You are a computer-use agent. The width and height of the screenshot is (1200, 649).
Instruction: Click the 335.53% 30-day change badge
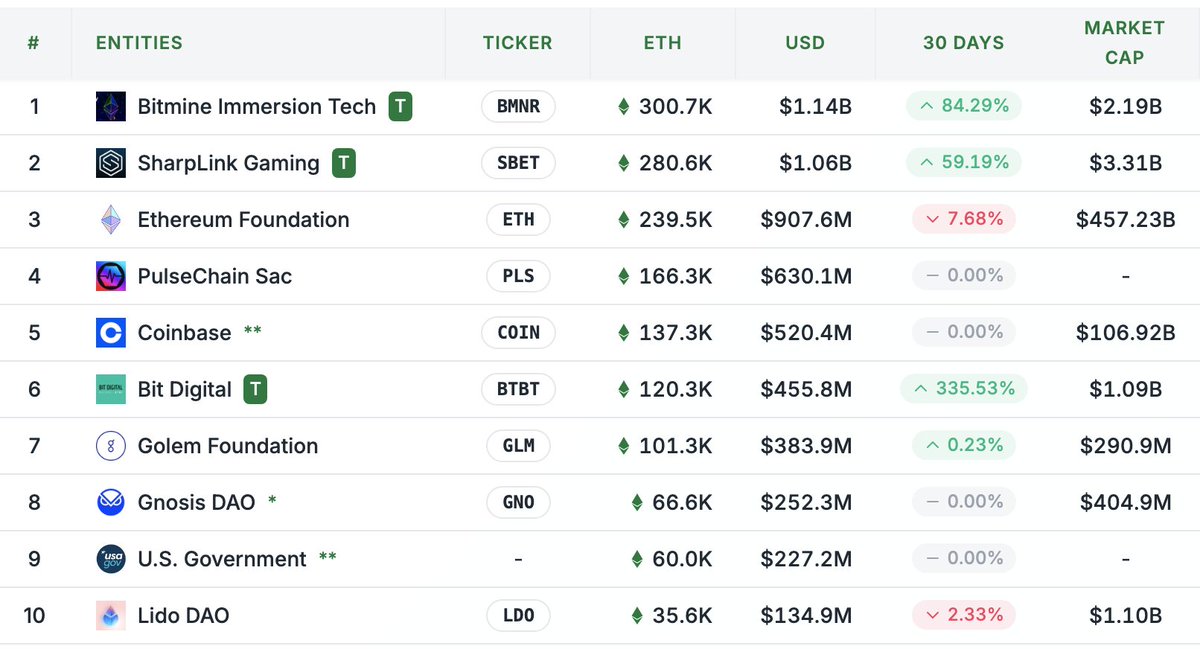pos(964,388)
